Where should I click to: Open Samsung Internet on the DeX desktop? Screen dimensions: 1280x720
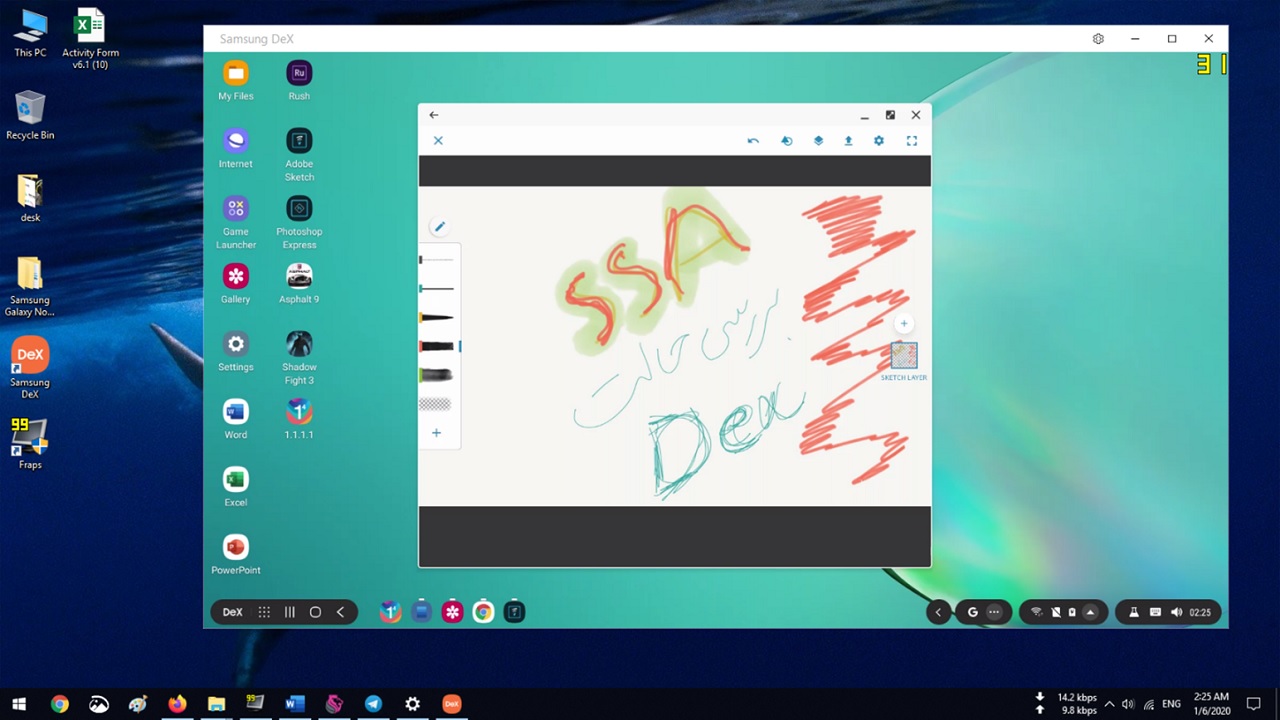pyautogui.click(x=236, y=148)
